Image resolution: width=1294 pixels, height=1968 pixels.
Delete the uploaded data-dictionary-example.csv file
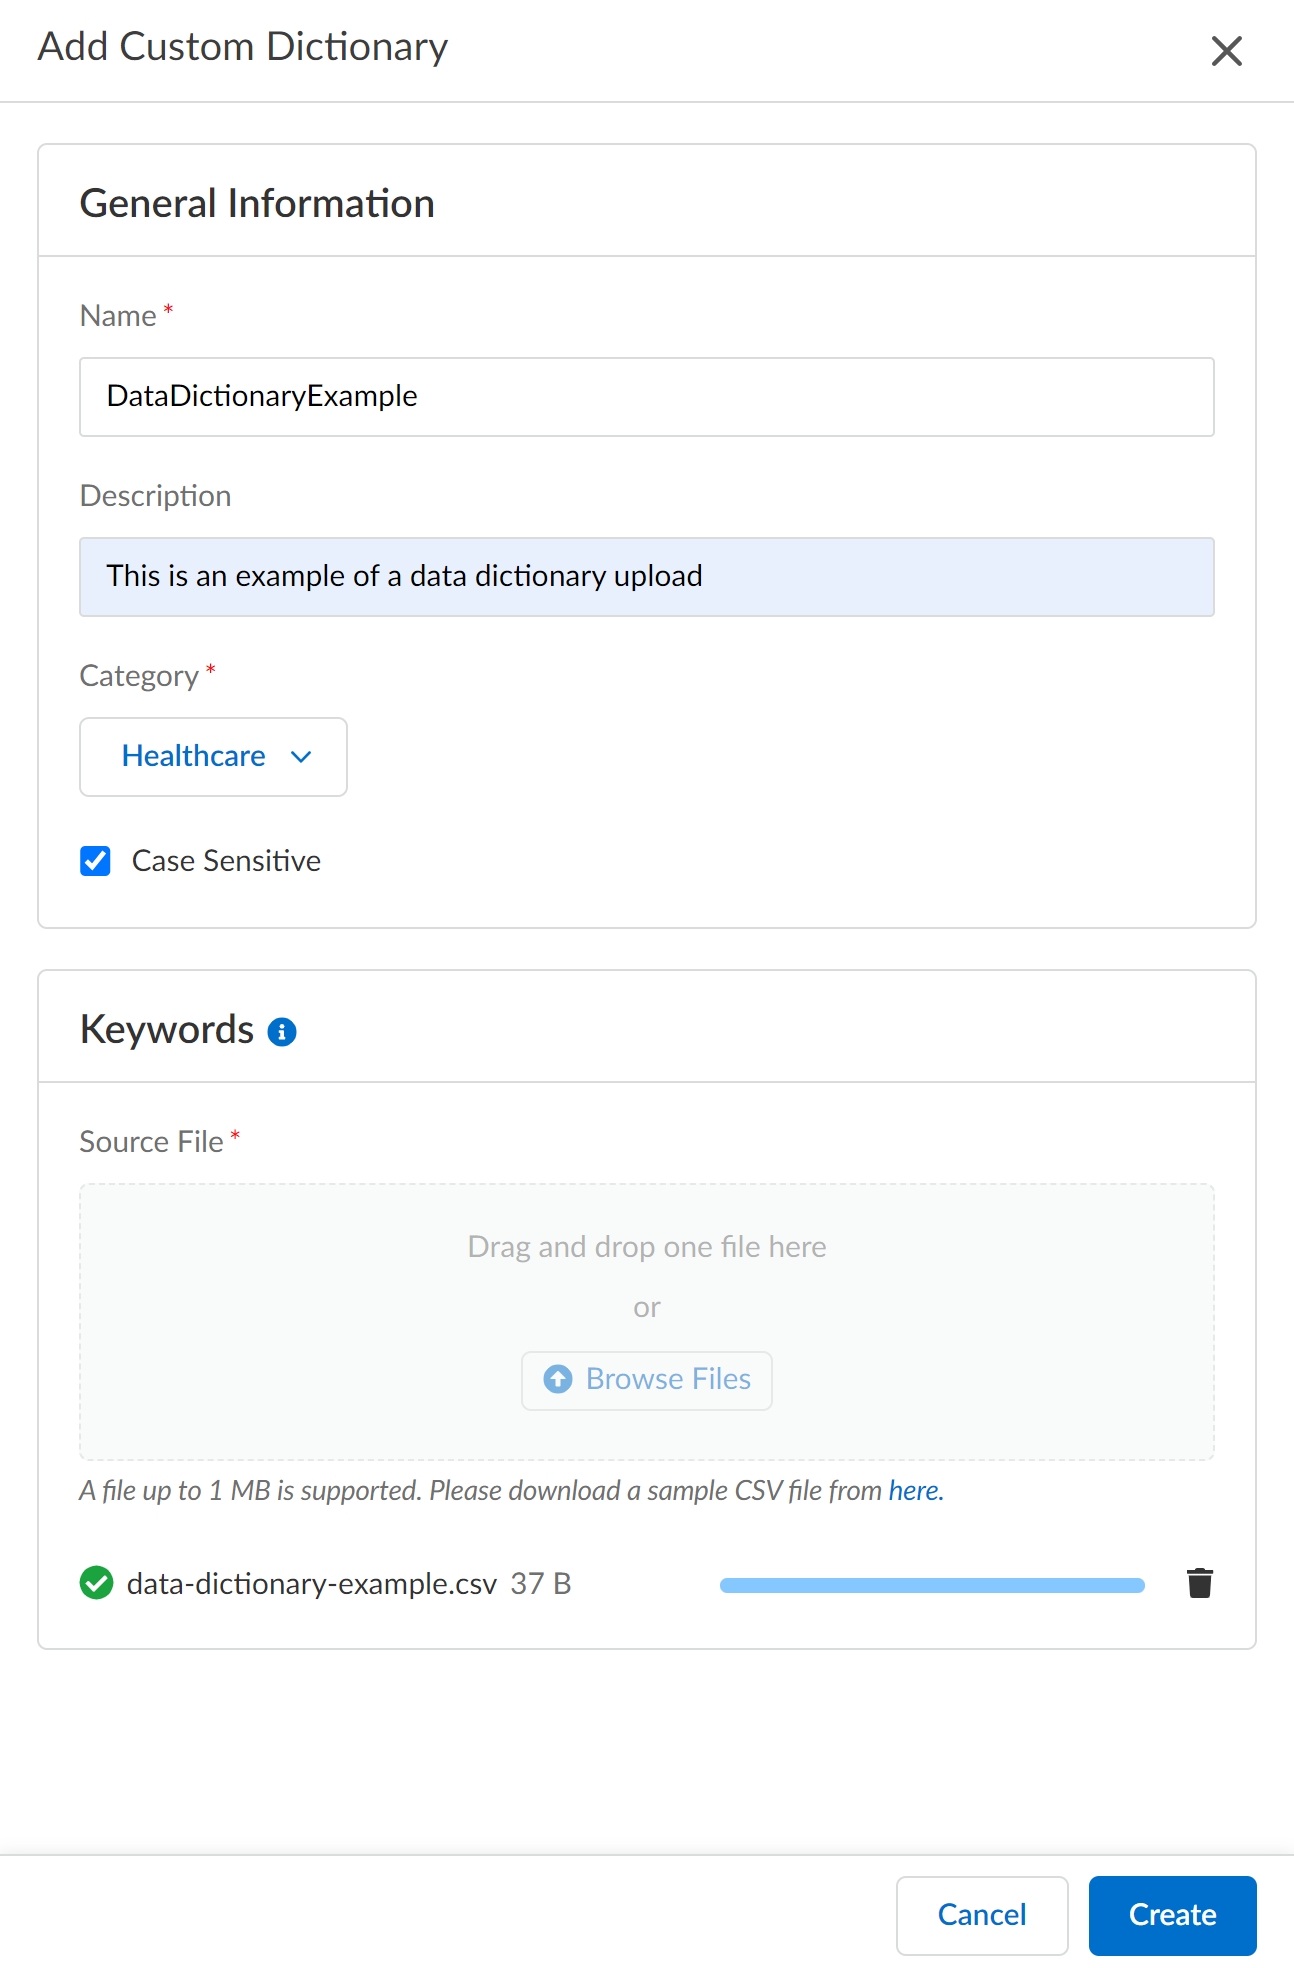1199,1583
